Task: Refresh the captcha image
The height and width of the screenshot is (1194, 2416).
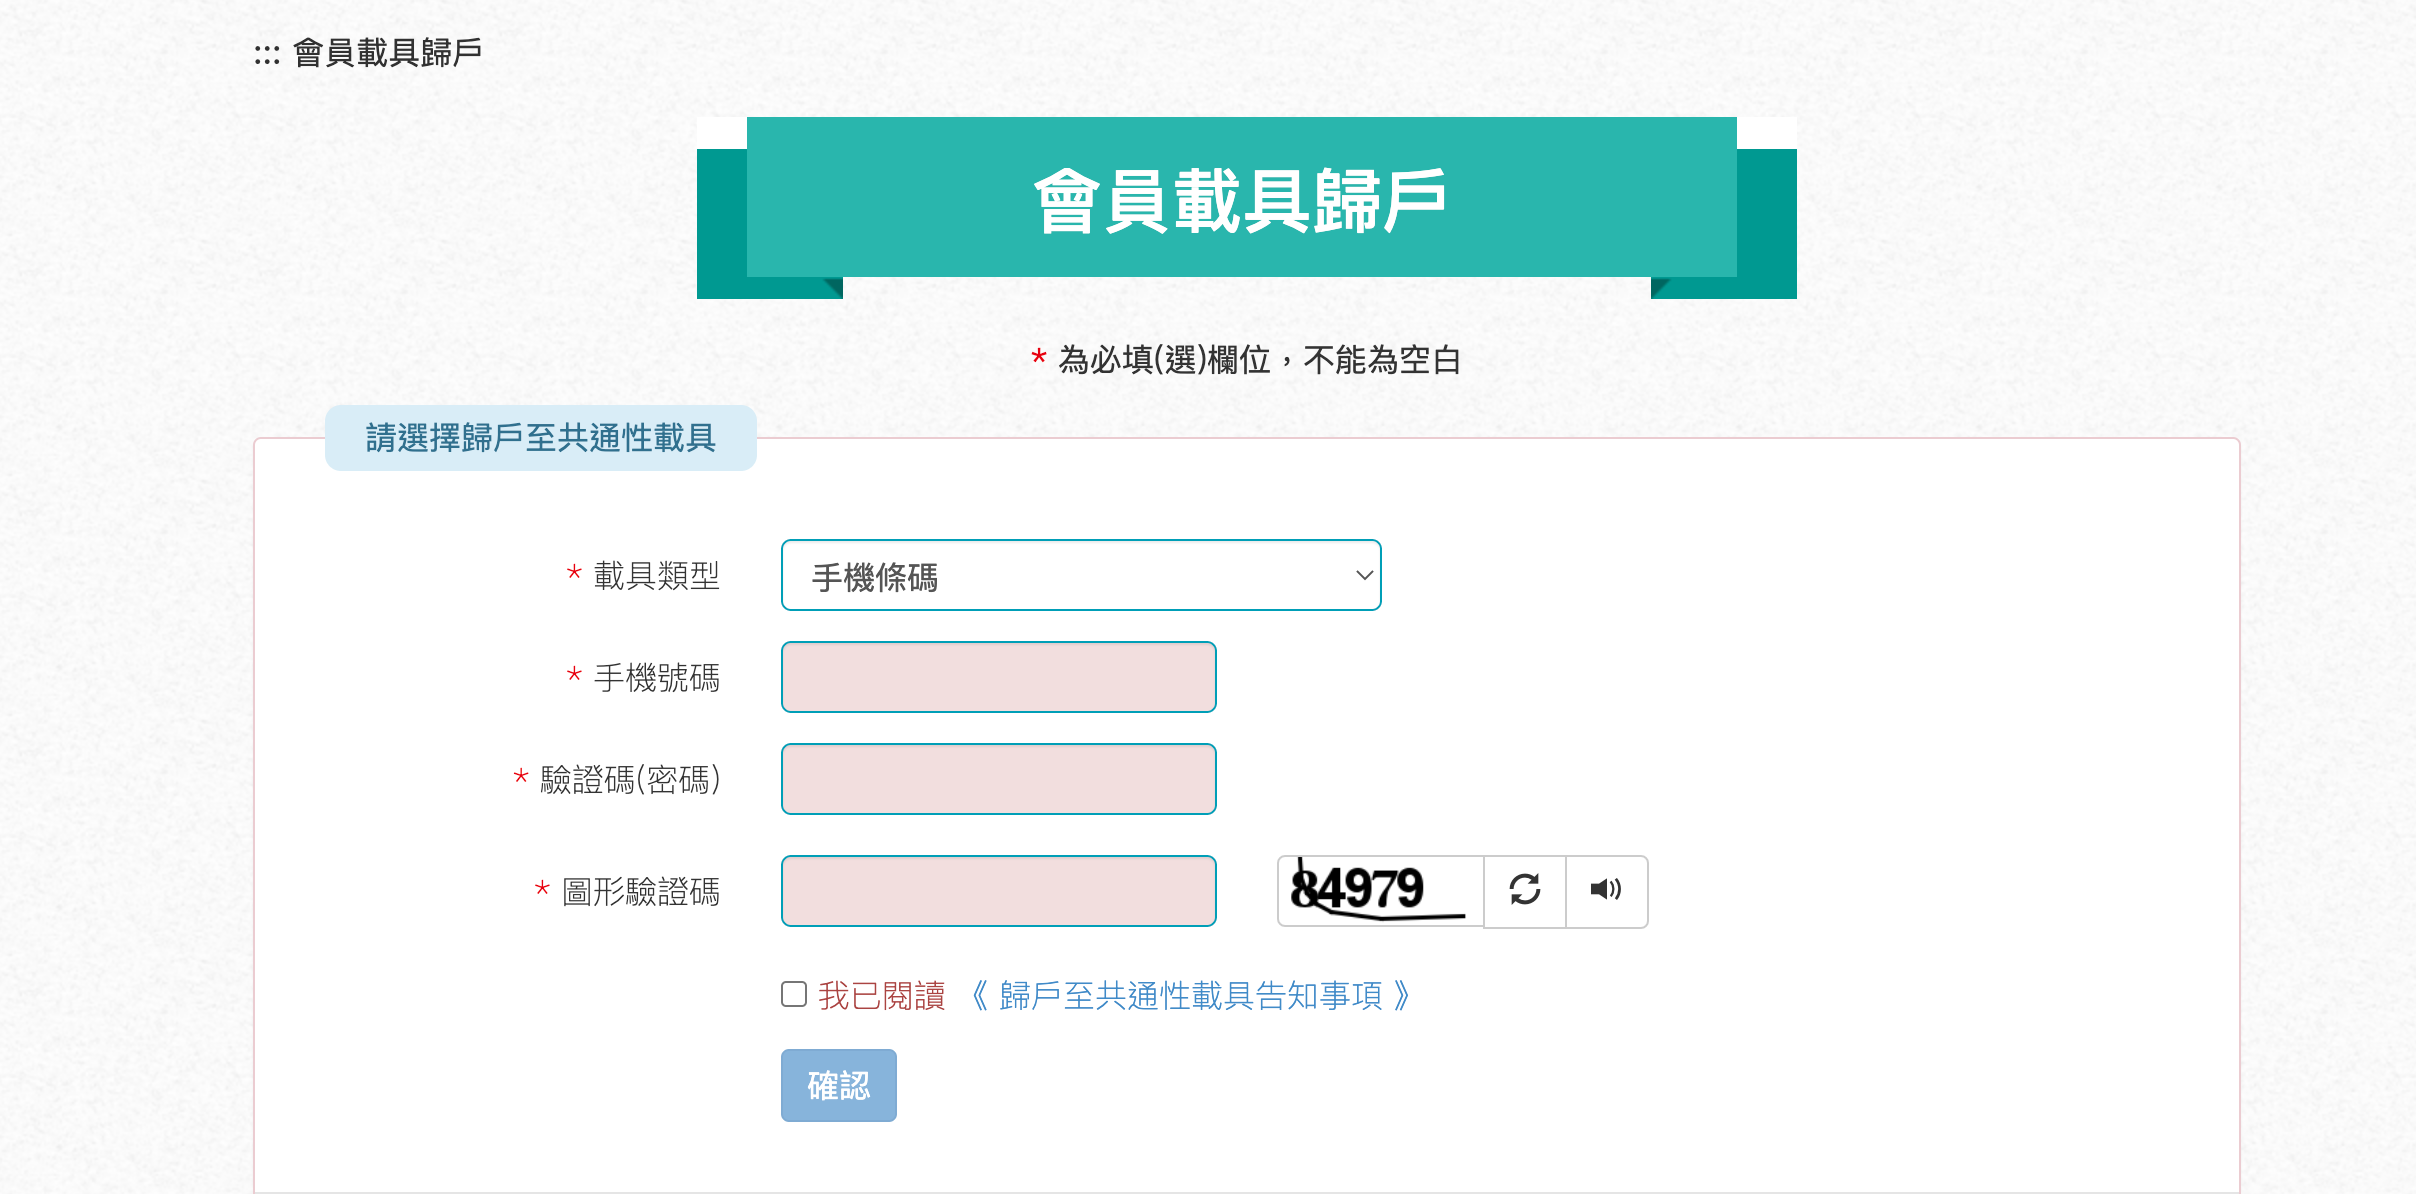Action: [1524, 890]
